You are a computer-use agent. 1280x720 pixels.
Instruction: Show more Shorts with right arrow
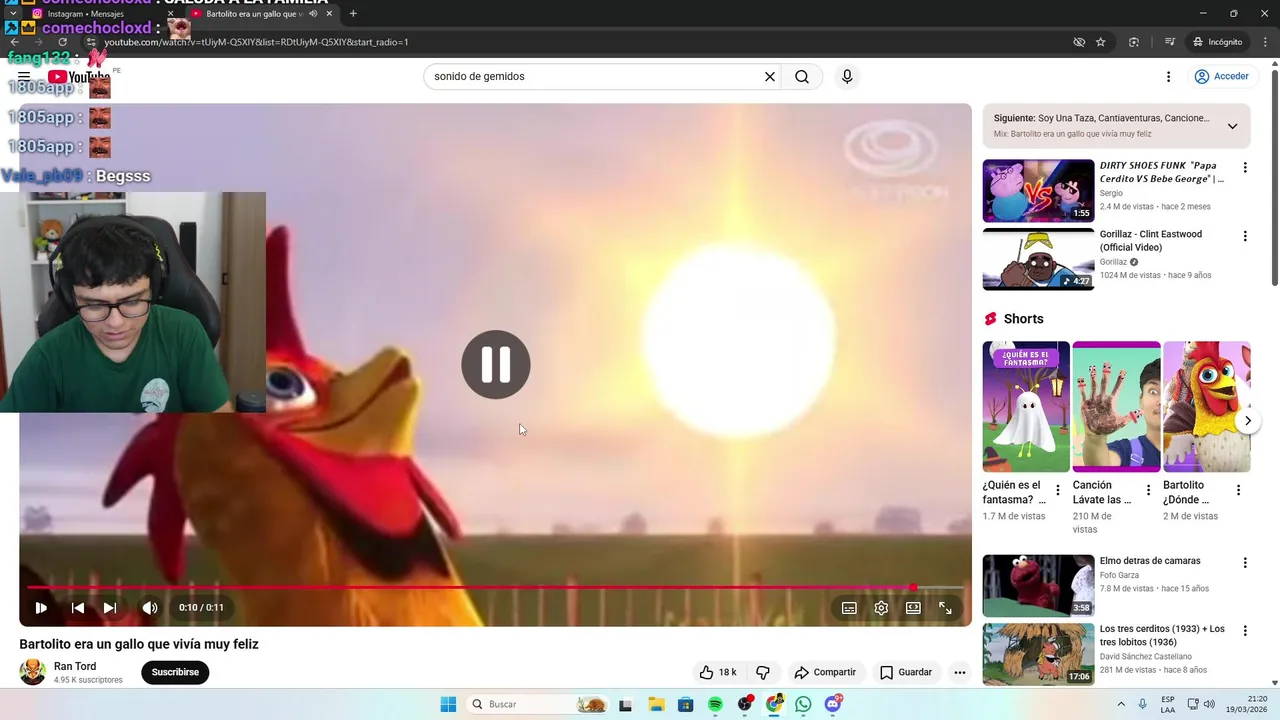pos(1247,421)
